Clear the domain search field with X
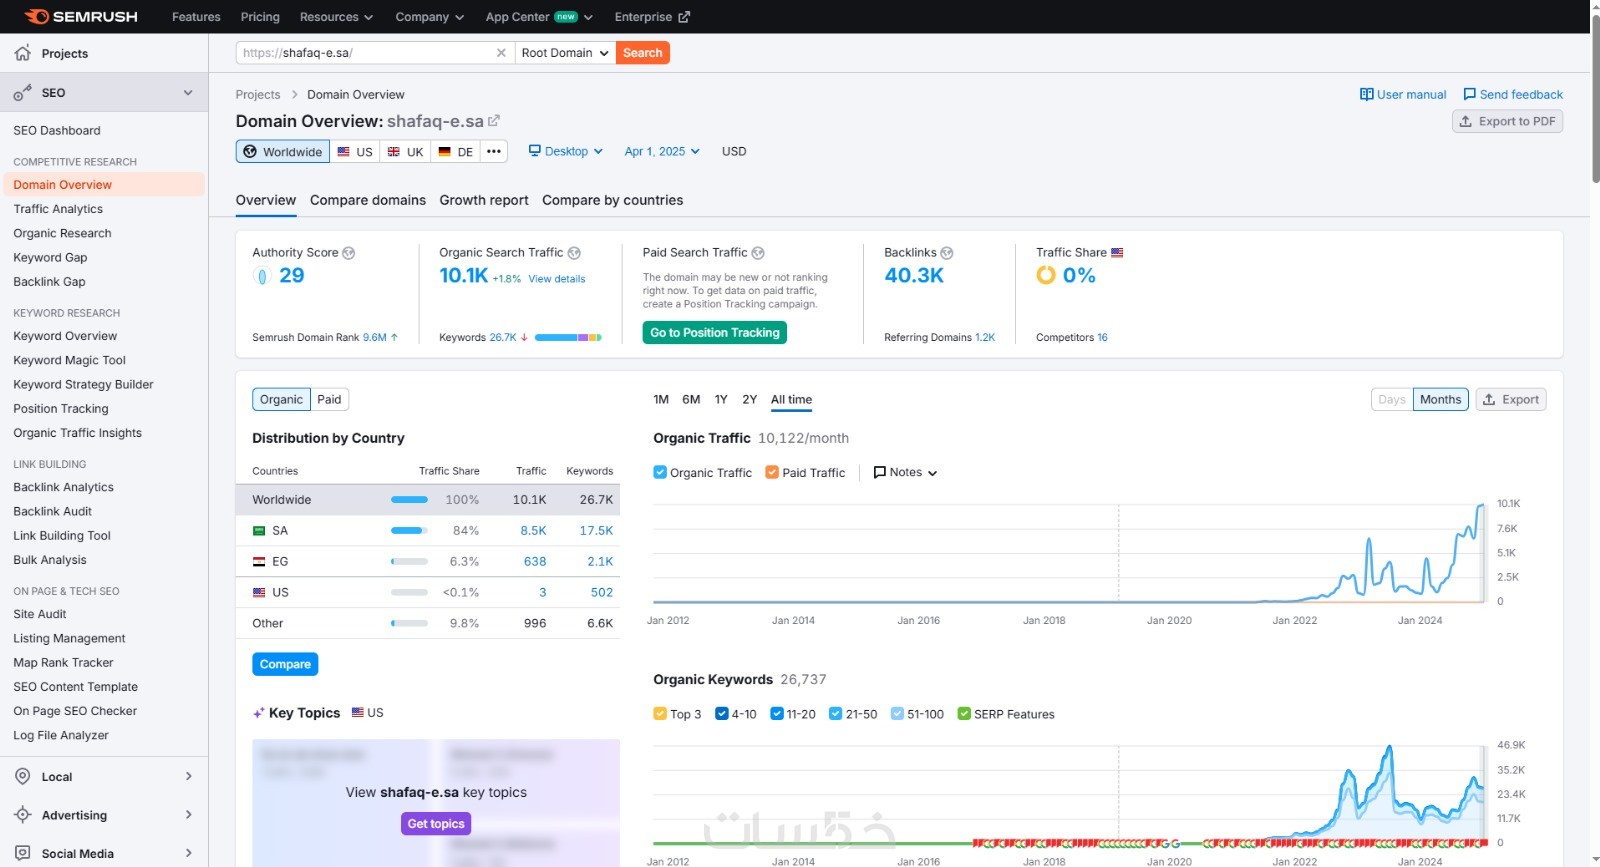 (x=501, y=53)
